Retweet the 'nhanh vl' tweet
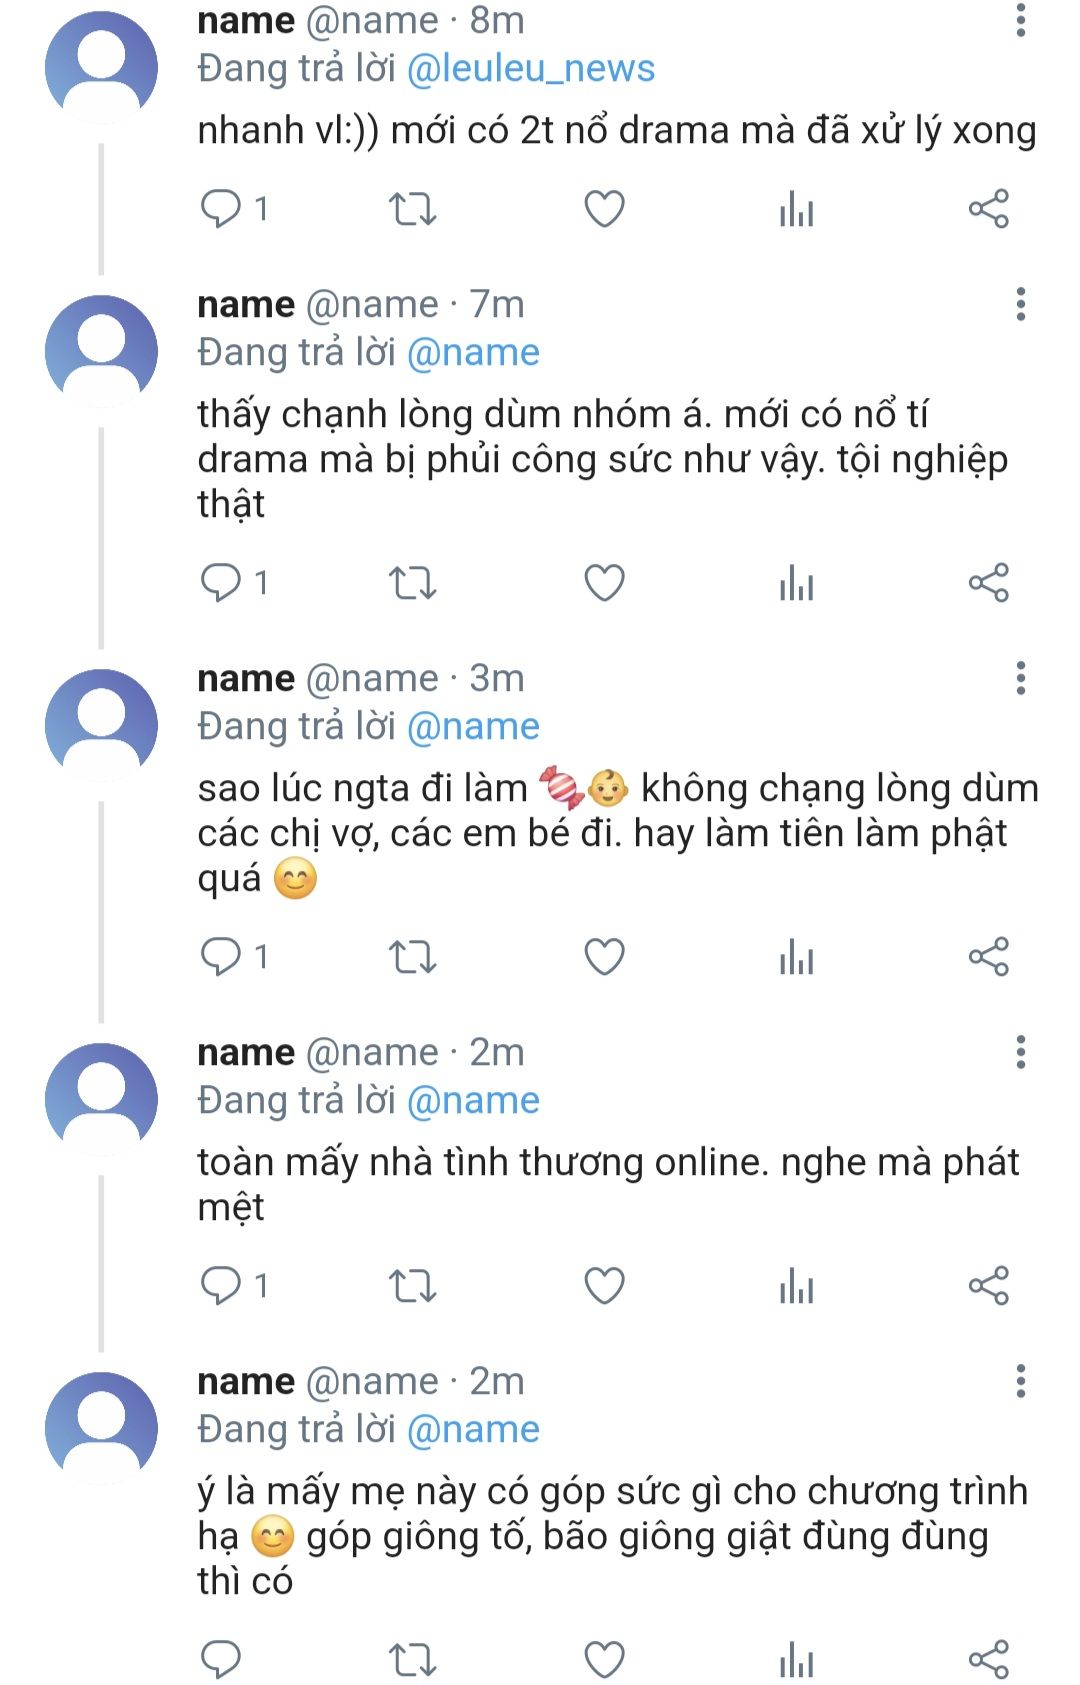This screenshot has width=1080, height=1685. click(x=412, y=209)
